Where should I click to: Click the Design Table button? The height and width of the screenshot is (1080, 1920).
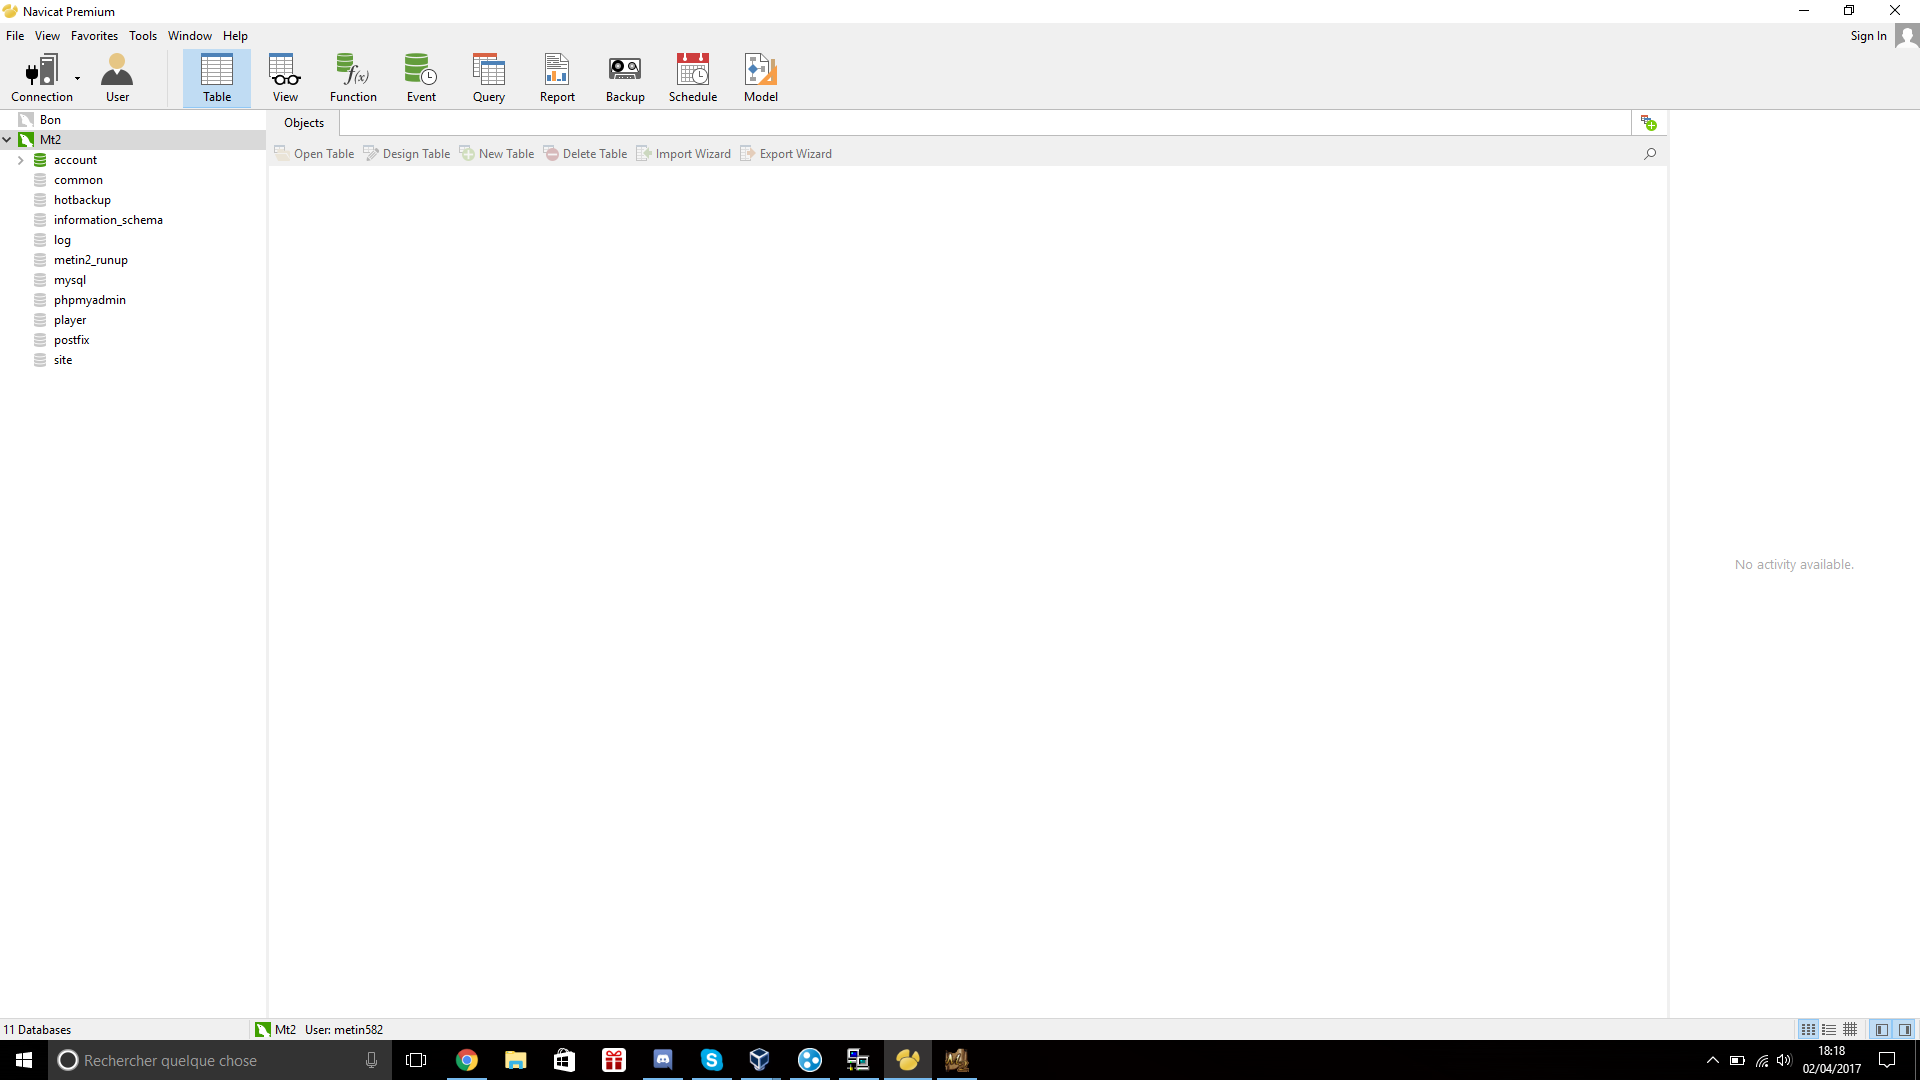pos(407,154)
